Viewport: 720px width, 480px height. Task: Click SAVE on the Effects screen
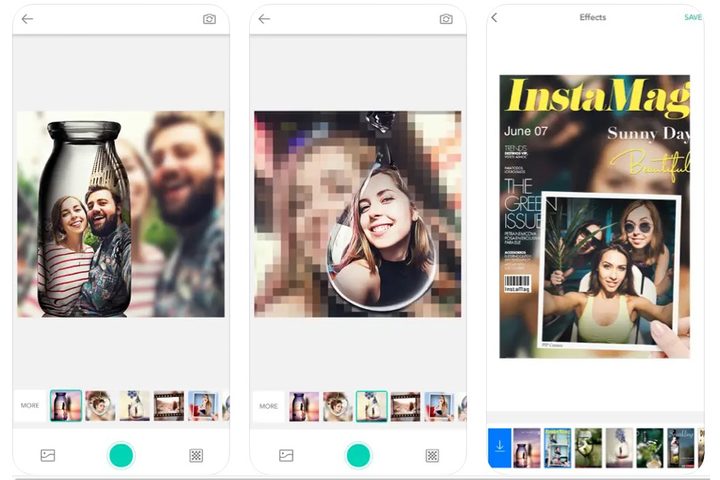click(693, 17)
